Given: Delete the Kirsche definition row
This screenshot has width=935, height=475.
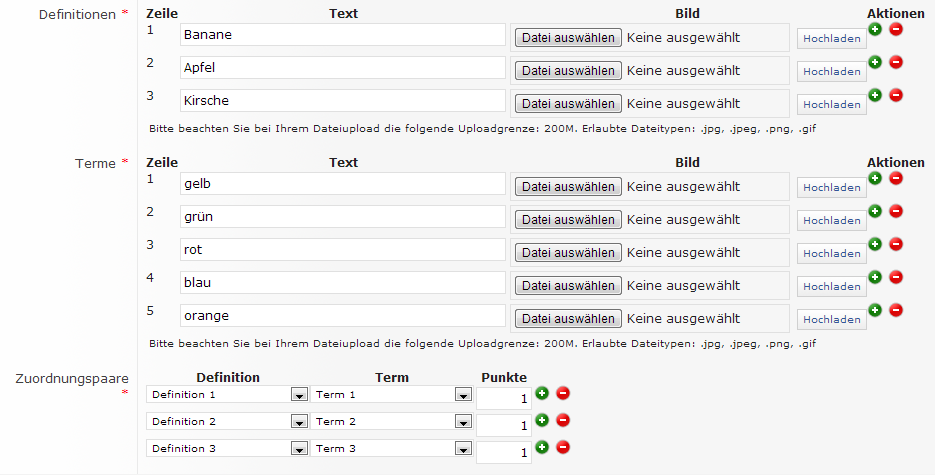Looking at the screenshot, I should click(895, 95).
